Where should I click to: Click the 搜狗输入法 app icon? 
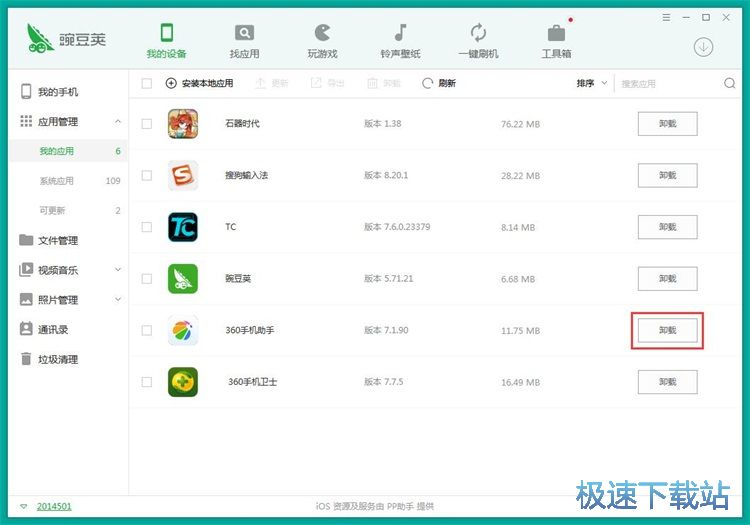click(183, 175)
